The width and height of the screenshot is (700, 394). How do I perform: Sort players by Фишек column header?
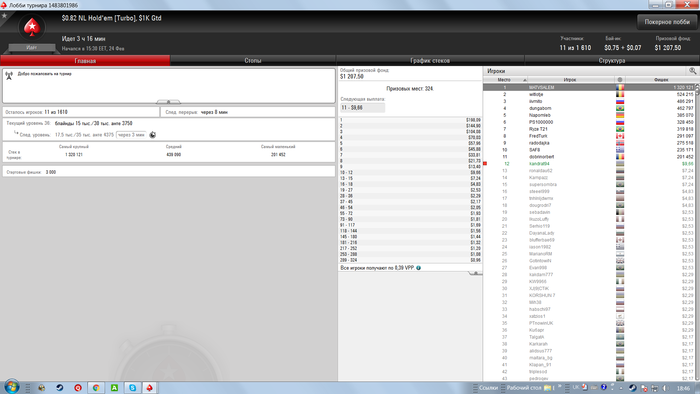[661, 80]
